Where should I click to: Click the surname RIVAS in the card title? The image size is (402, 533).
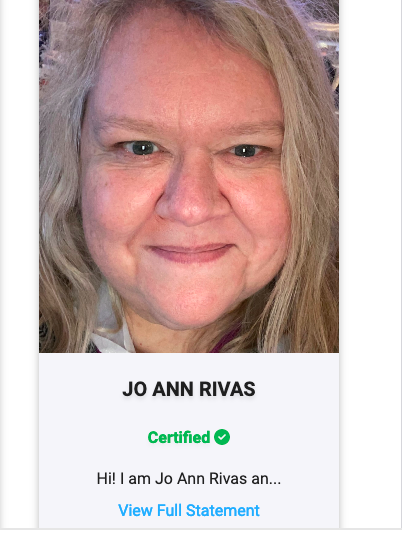(227, 389)
